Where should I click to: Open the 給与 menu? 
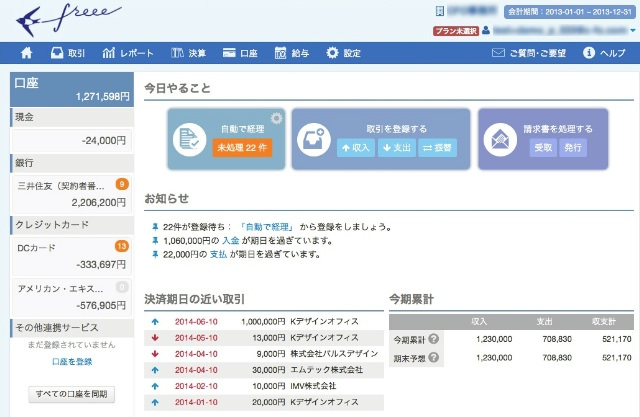point(291,53)
